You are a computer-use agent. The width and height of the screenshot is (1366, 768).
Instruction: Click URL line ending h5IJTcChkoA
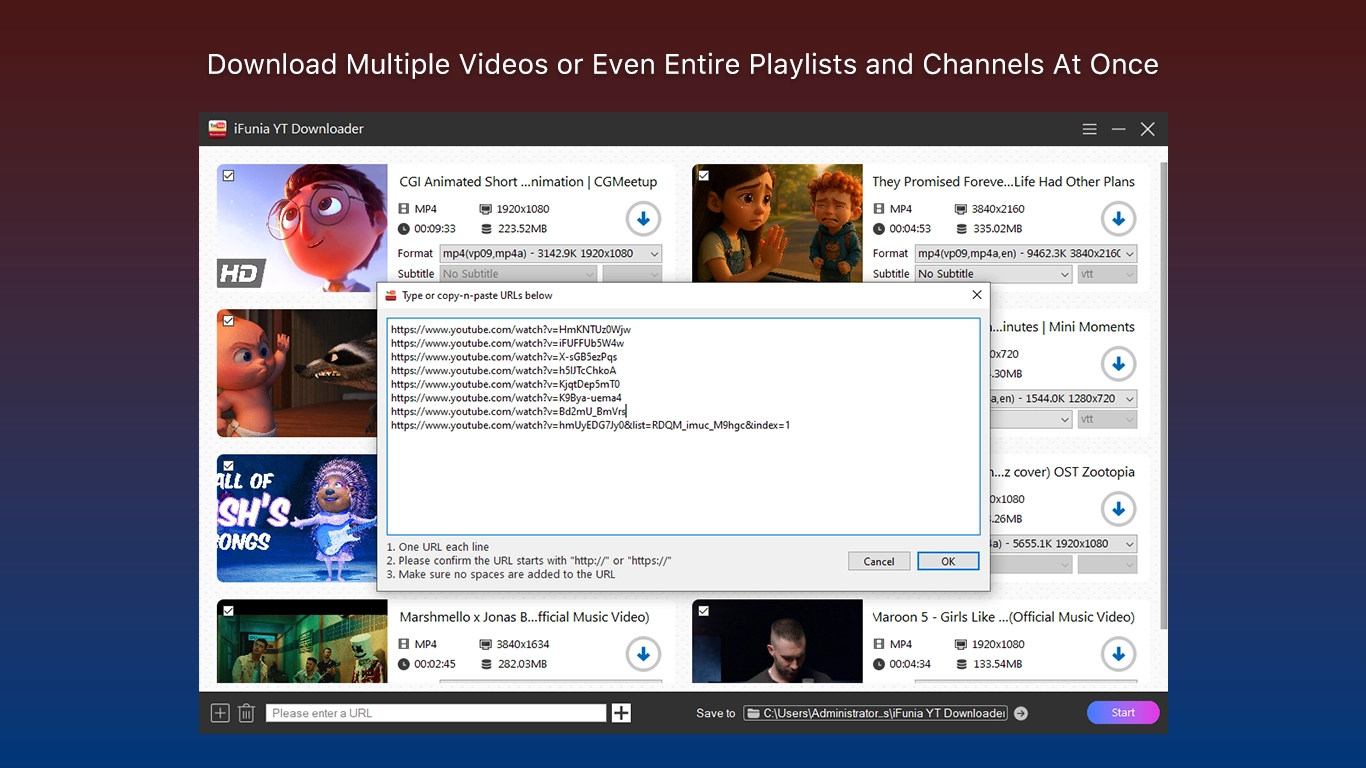point(504,370)
